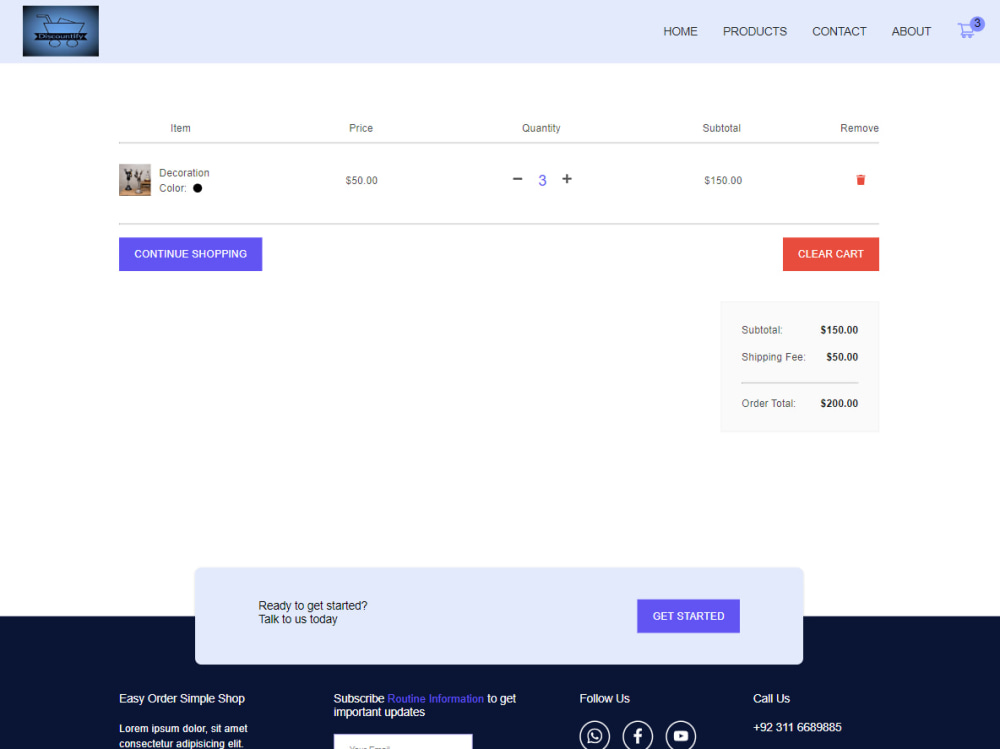Navigate to CONTACT

pyautogui.click(x=839, y=31)
